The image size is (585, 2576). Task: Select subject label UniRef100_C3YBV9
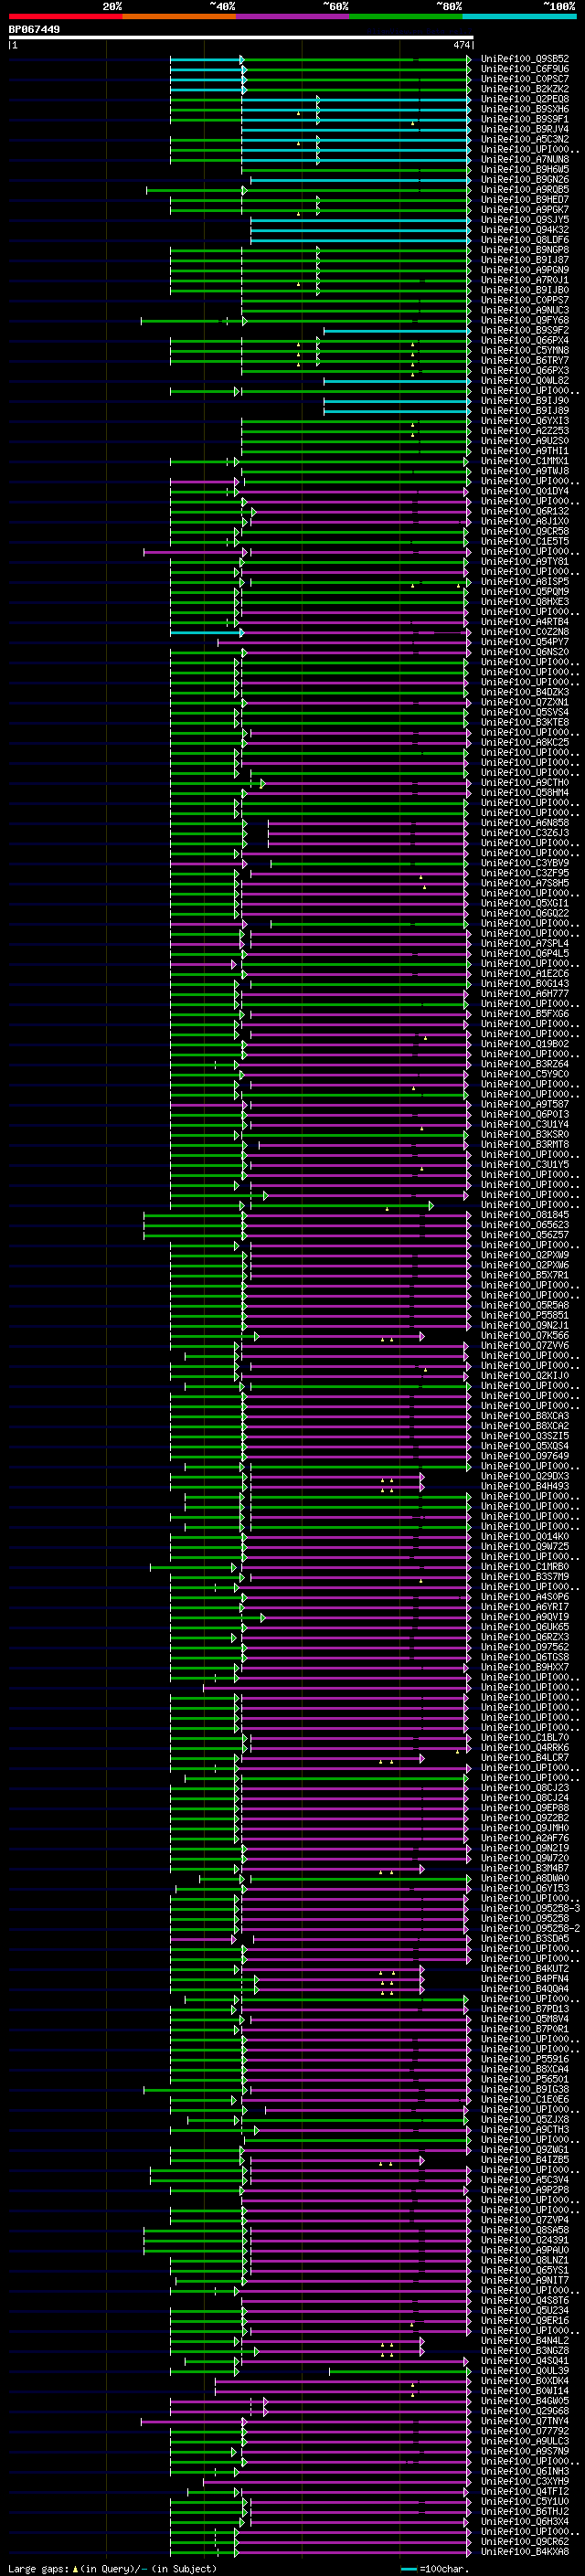pyautogui.click(x=525, y=864)
